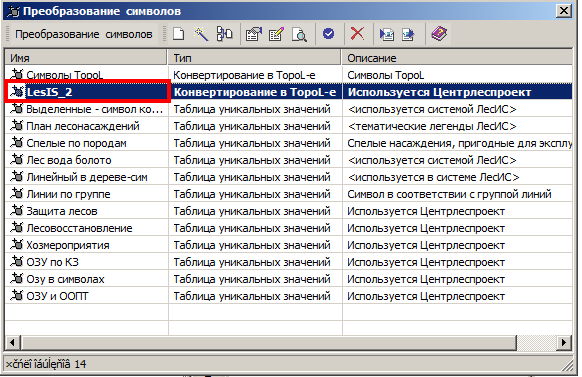Click the copy/duplicate structure icon
Image resolution: width=582 pixels, height=377 pixels.
(224, 34)
